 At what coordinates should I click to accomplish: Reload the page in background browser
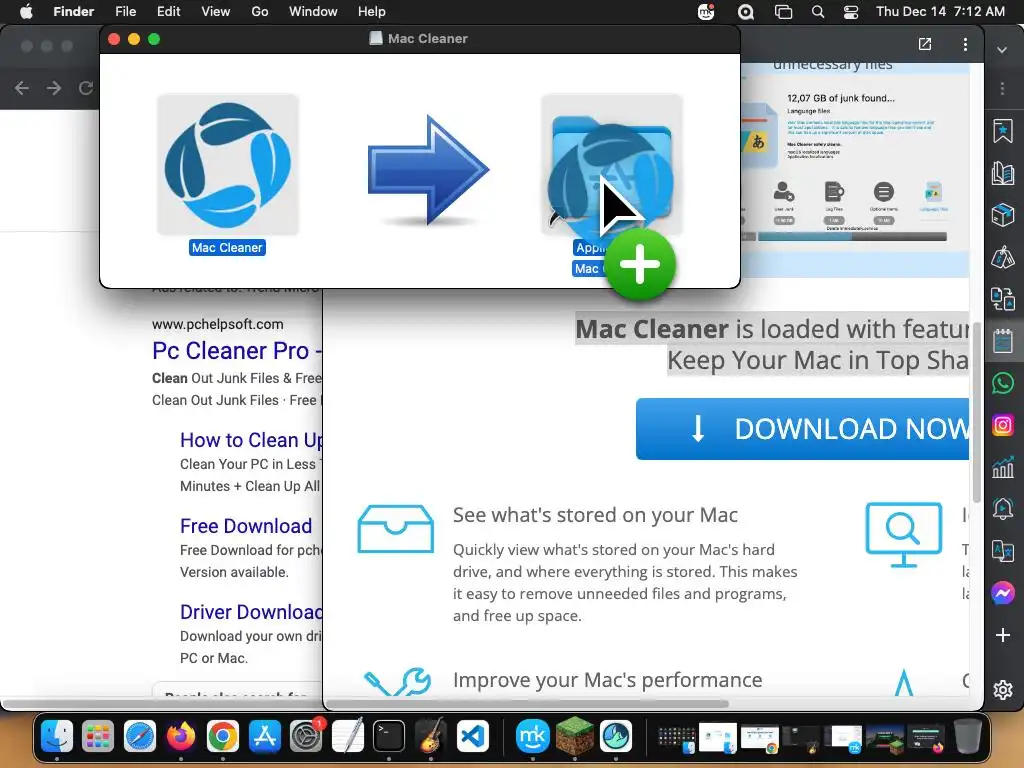click(x=86, y=88)
